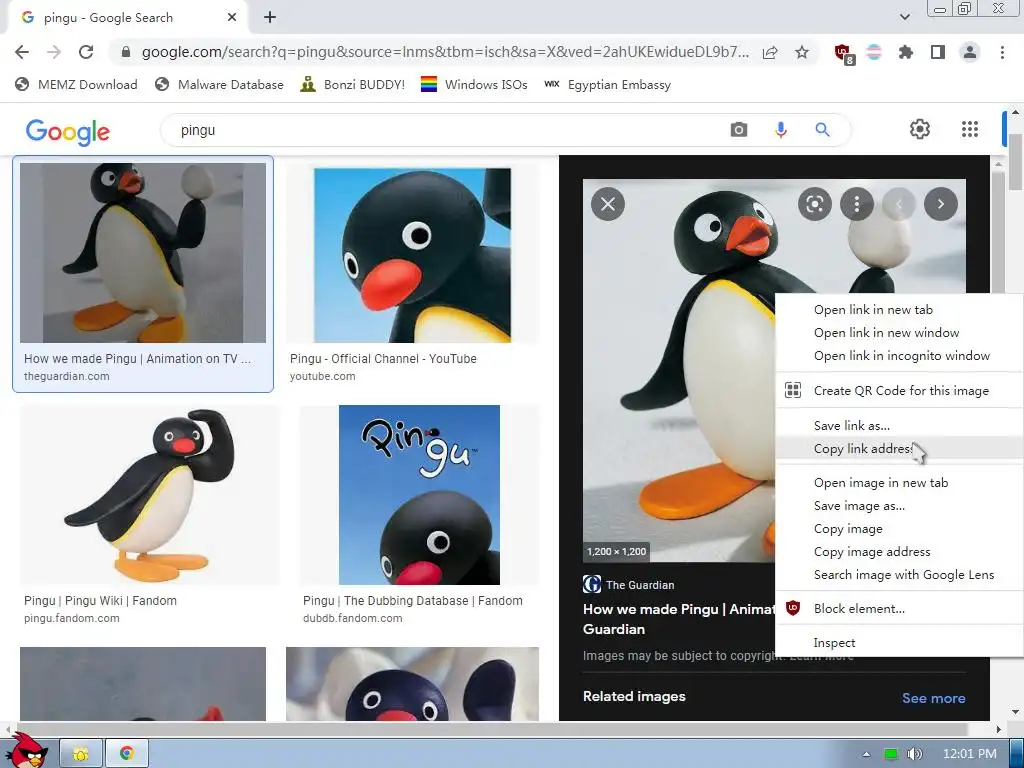Open Malware Database bookmark
This screenshot has width=1024, height=768.
pyautogui.click(x=219, y=85)
